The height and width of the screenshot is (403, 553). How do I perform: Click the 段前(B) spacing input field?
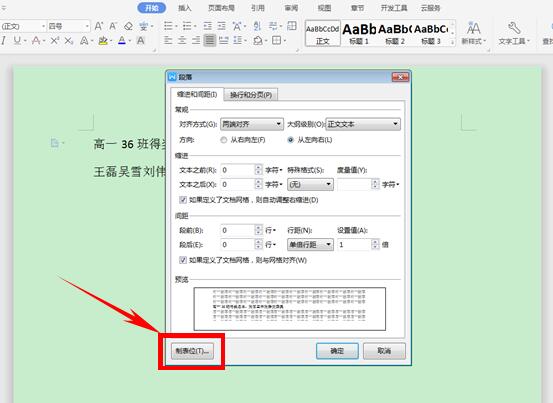238,230
